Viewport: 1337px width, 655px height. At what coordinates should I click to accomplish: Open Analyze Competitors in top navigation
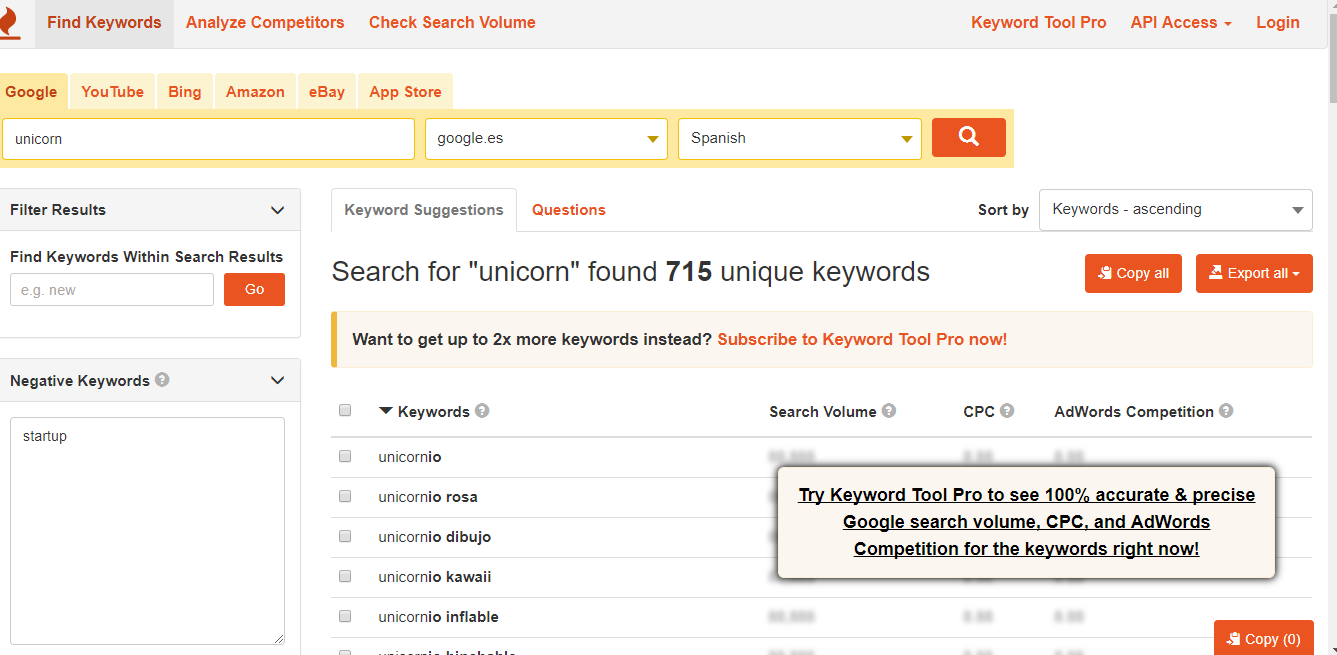point(265,22)
